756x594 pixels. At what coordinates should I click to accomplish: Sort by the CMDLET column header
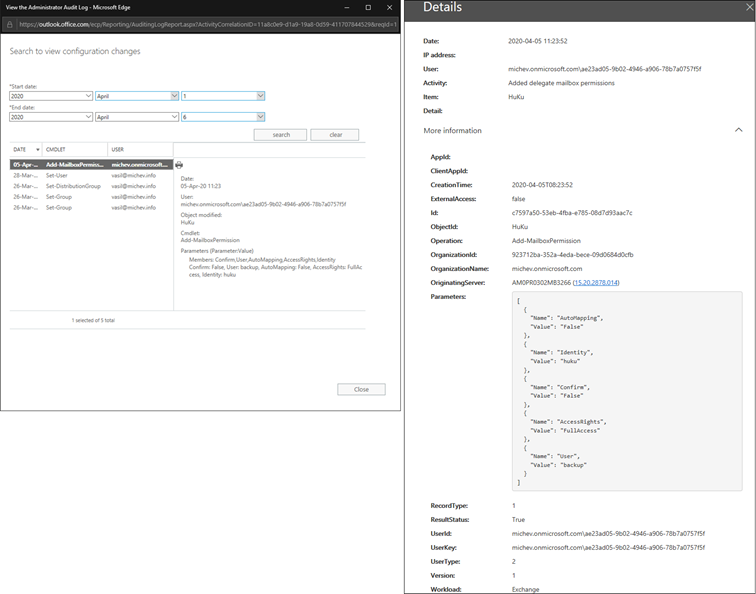[56, 149]
